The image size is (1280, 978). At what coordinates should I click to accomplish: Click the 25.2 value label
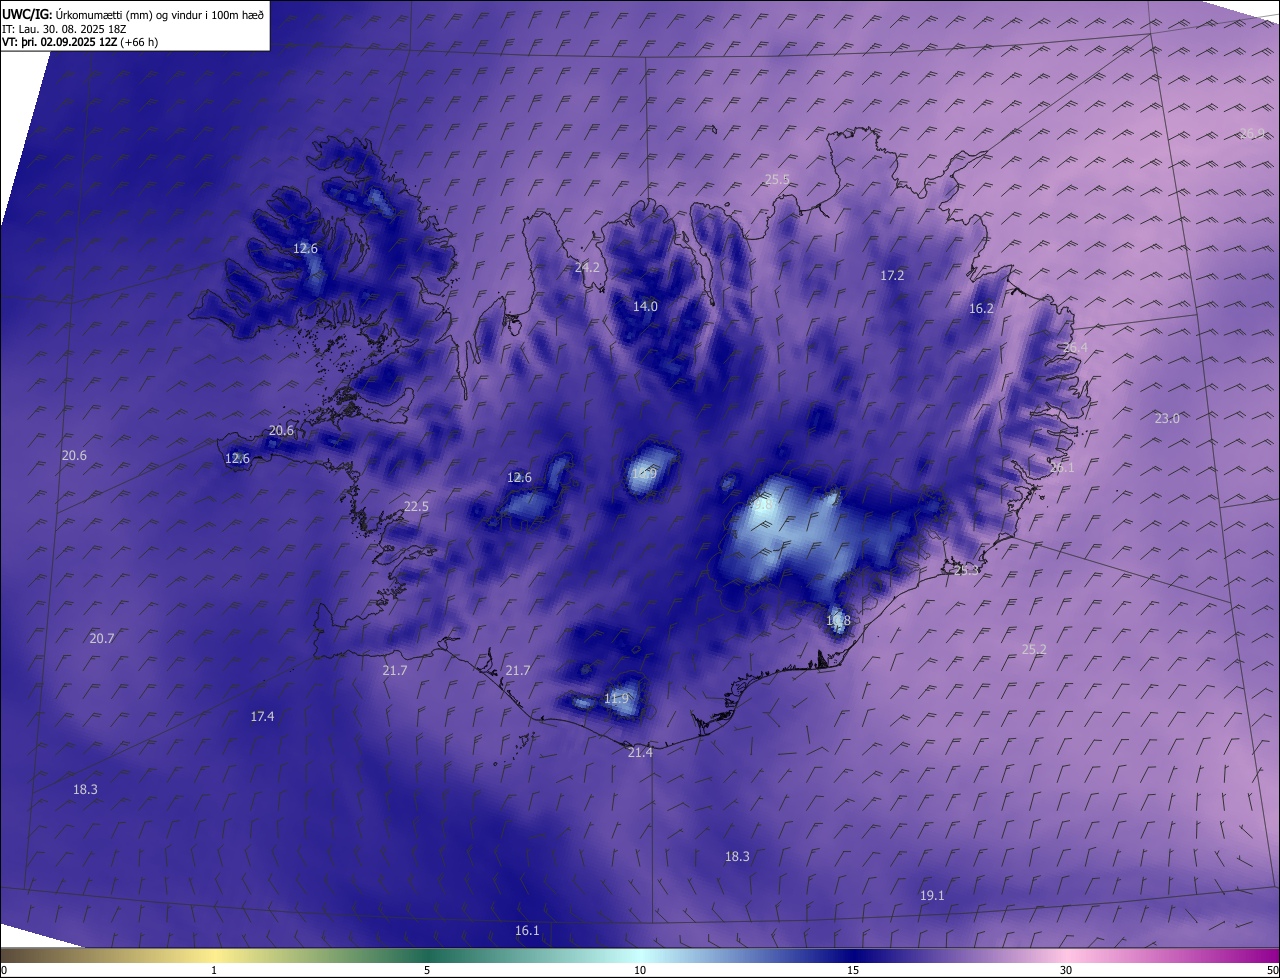[x=1034, y=650]
